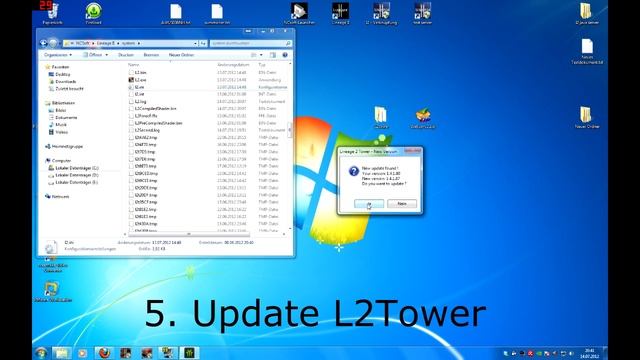Open Netzwerk in the navigation pane
The height and width of the screenshot is (360, 640).
coord(60,196)
